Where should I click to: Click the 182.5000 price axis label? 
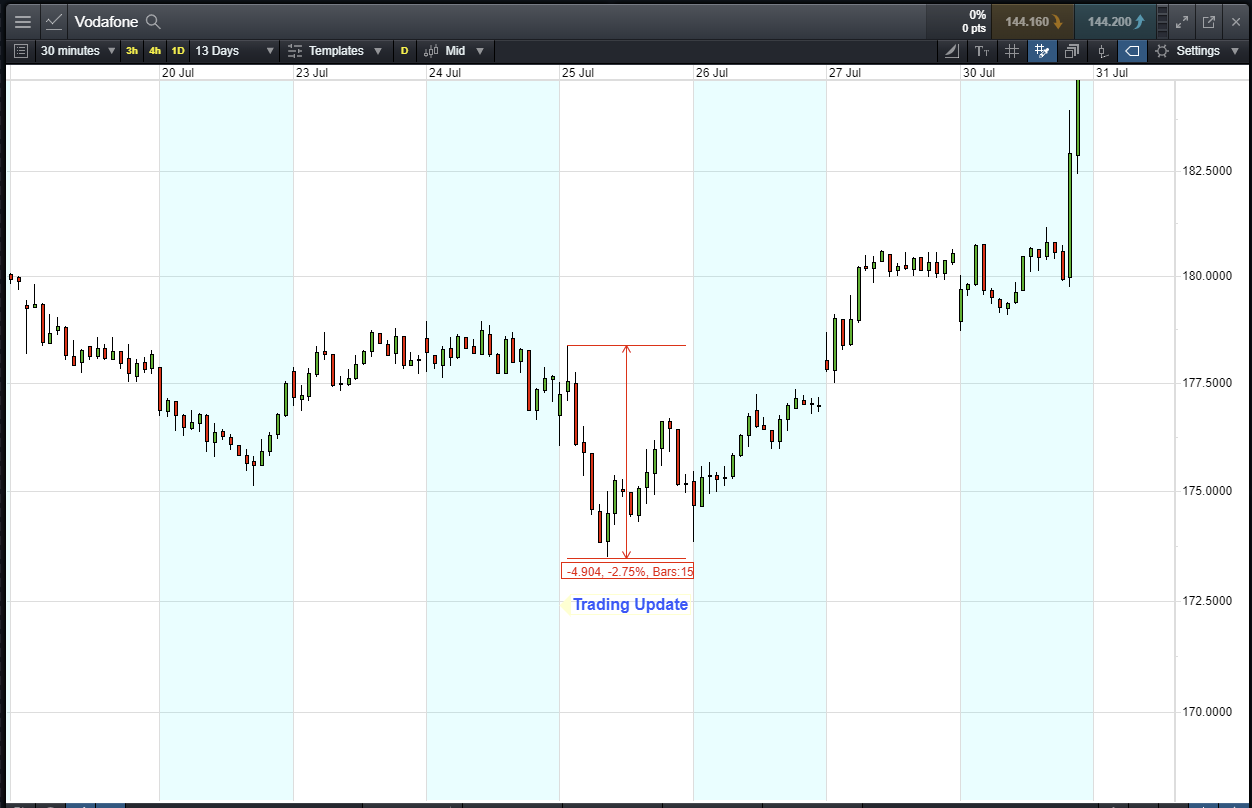(x=1206, y=171)
